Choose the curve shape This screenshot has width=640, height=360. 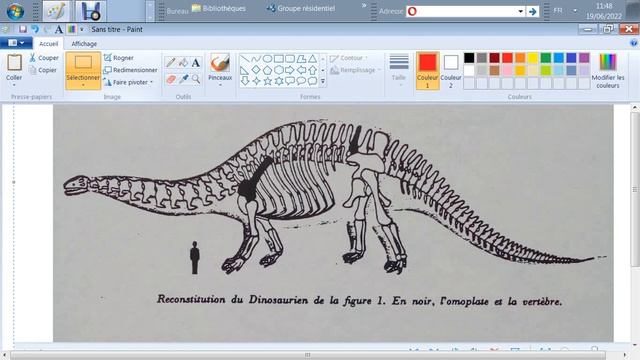click(x=256, y=59)
